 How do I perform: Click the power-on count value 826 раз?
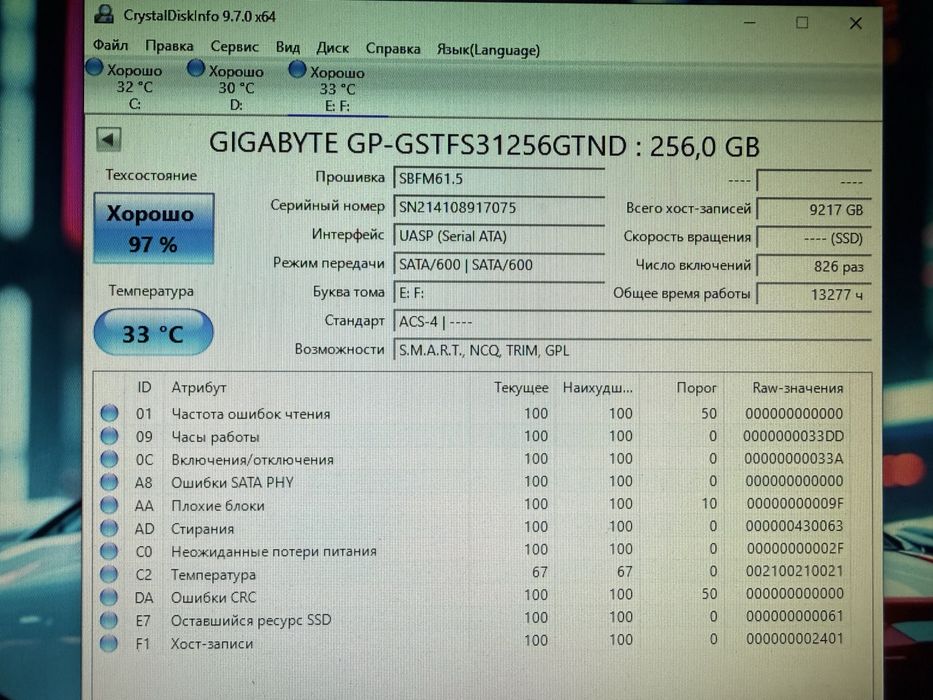[x=813, y=266]
